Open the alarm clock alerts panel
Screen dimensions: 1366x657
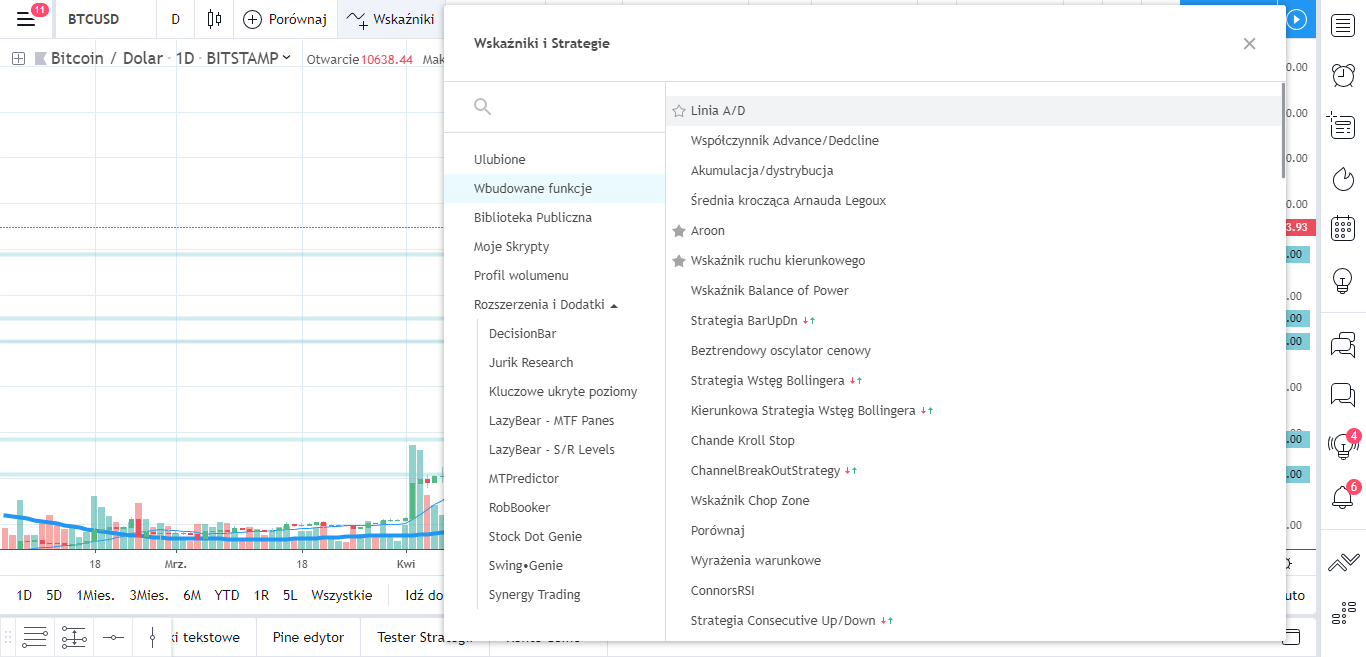[x=1342, y=76]
